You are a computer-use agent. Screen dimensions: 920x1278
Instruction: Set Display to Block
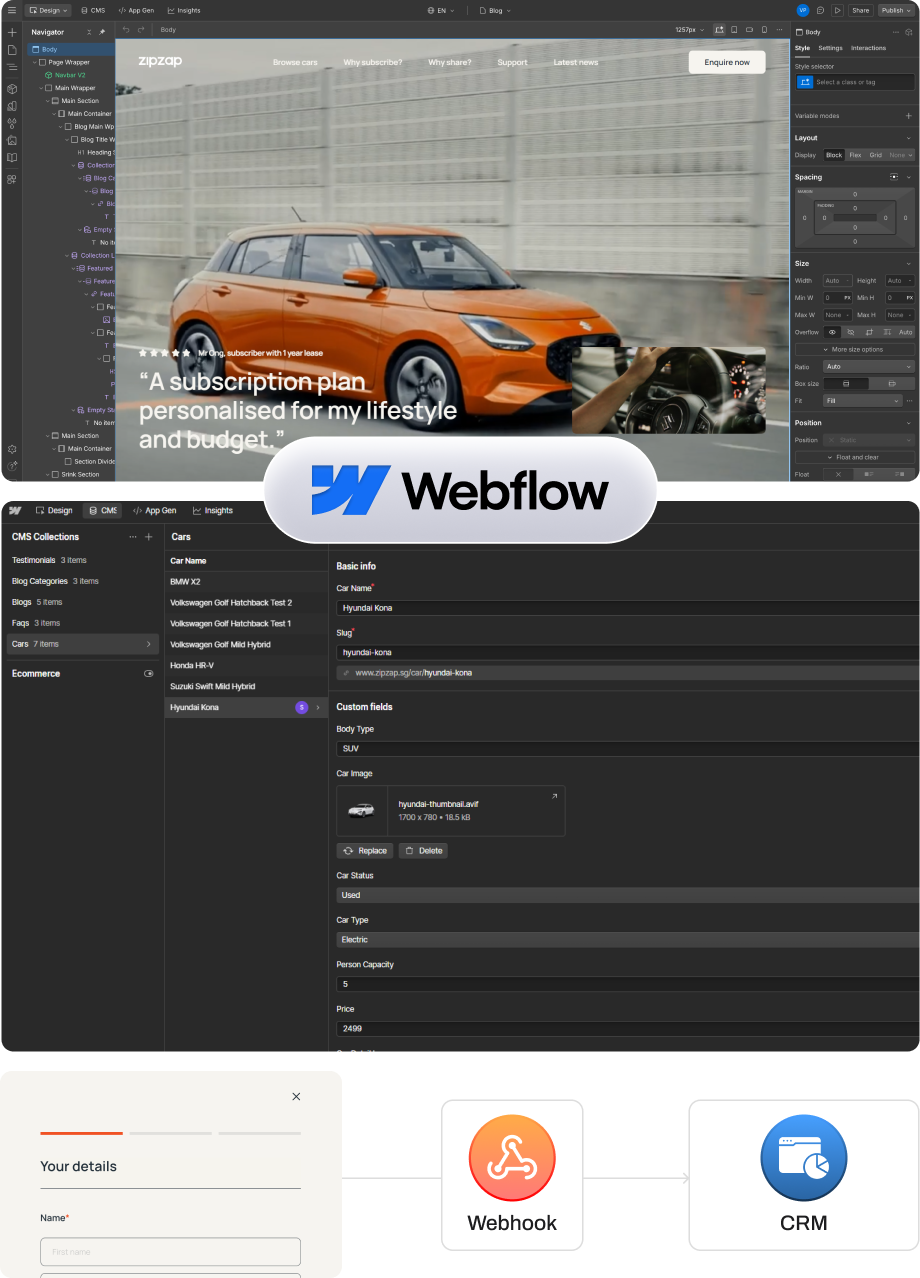point(834,155)
